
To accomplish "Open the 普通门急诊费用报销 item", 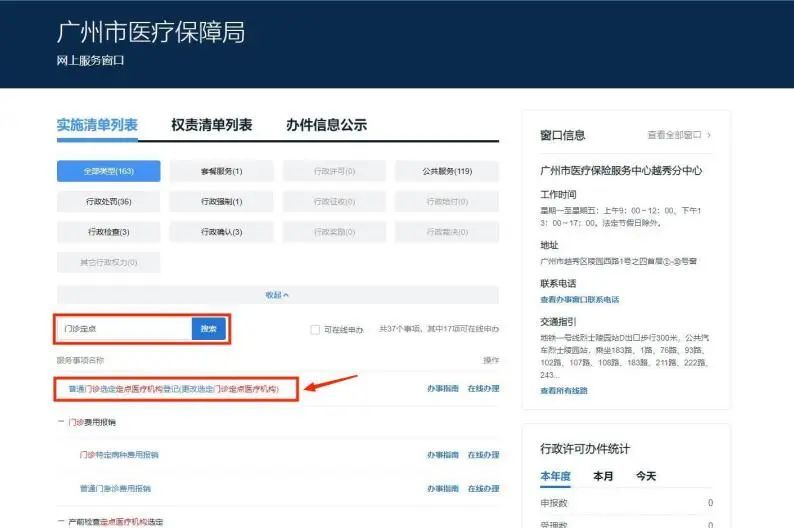I will click(x=115, y=489).
